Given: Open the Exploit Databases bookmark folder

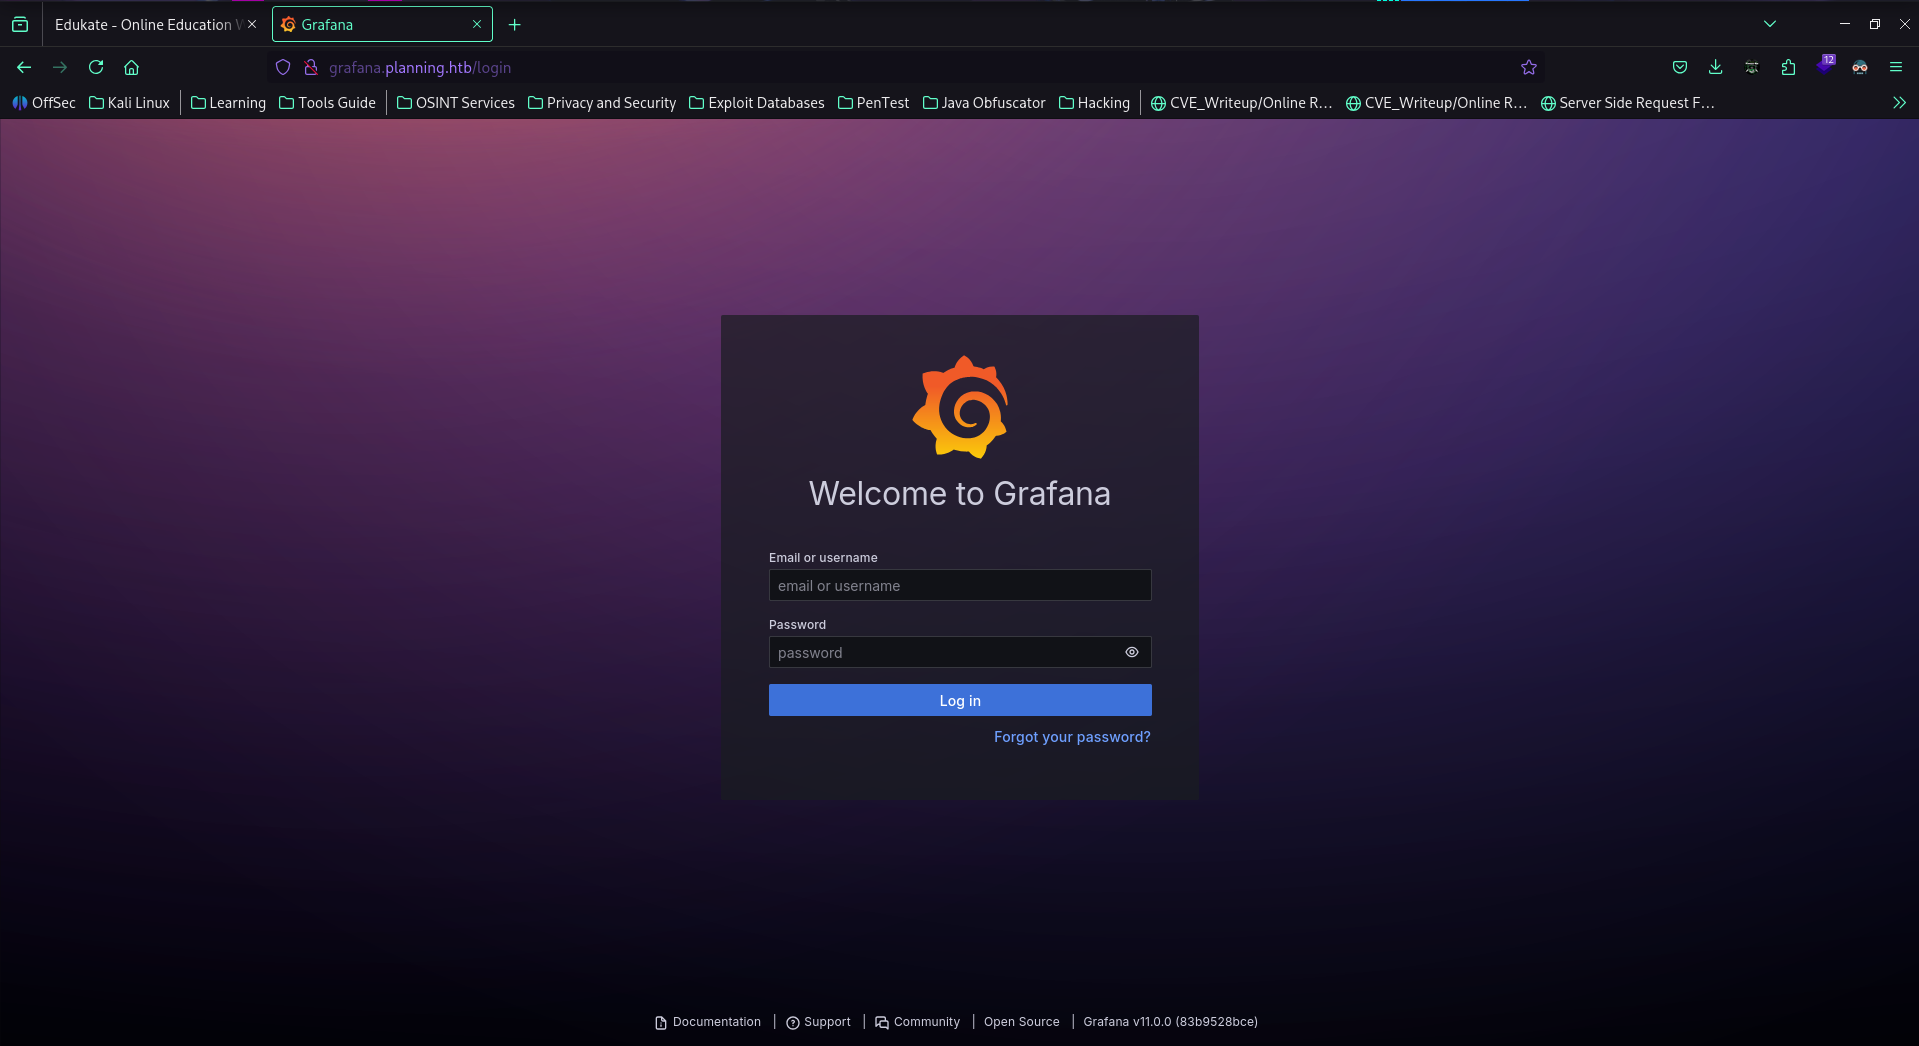Looking at the screenshot, I should pos(757,103).
